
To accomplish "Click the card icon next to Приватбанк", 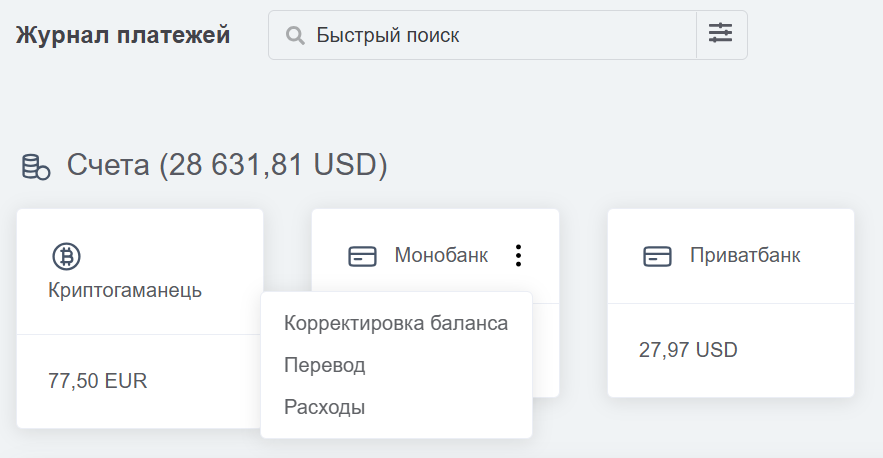I will coord(657,257).
